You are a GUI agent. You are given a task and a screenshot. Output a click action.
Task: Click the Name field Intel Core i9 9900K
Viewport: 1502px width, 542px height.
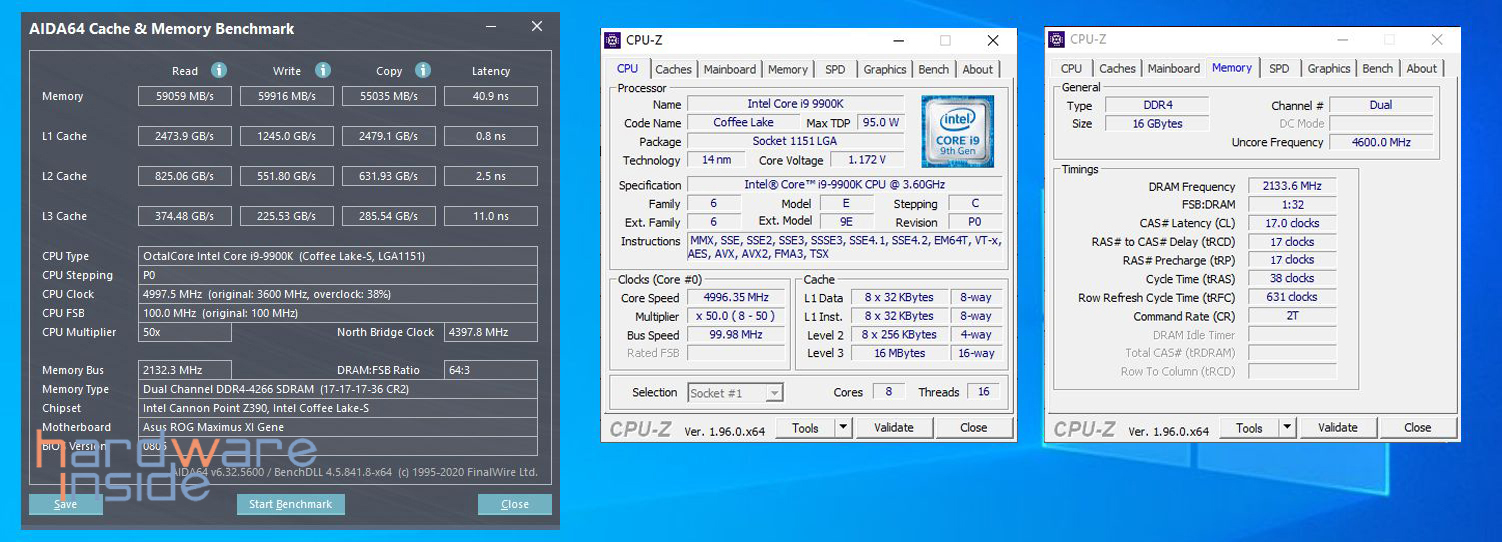[x=795, y=104]
